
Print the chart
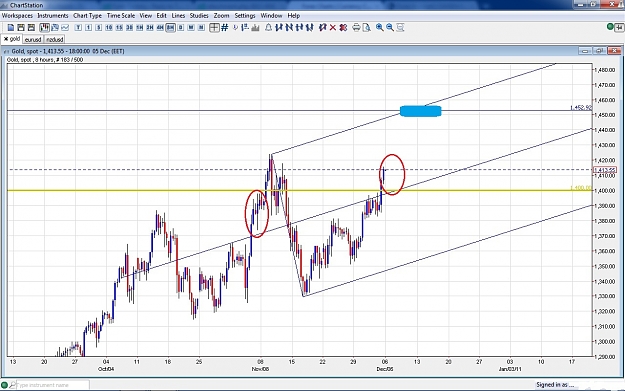point(356,28)
